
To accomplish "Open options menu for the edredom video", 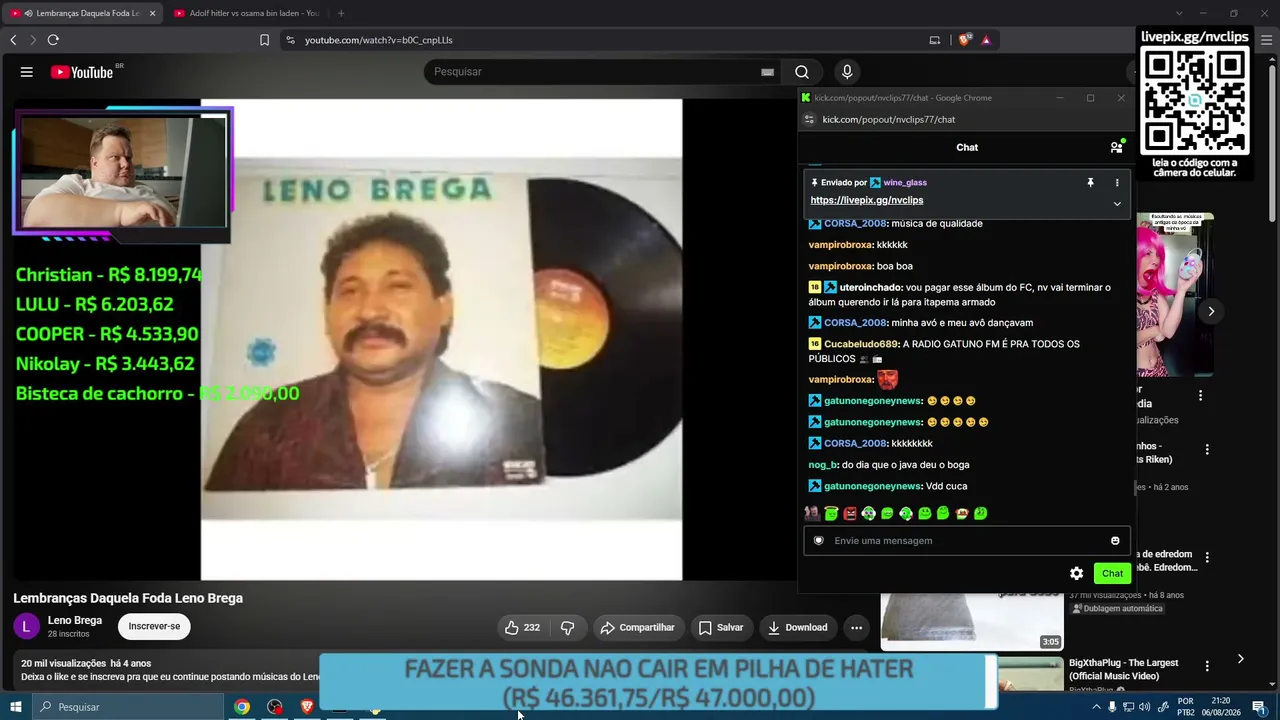I will pos(1207,557).
